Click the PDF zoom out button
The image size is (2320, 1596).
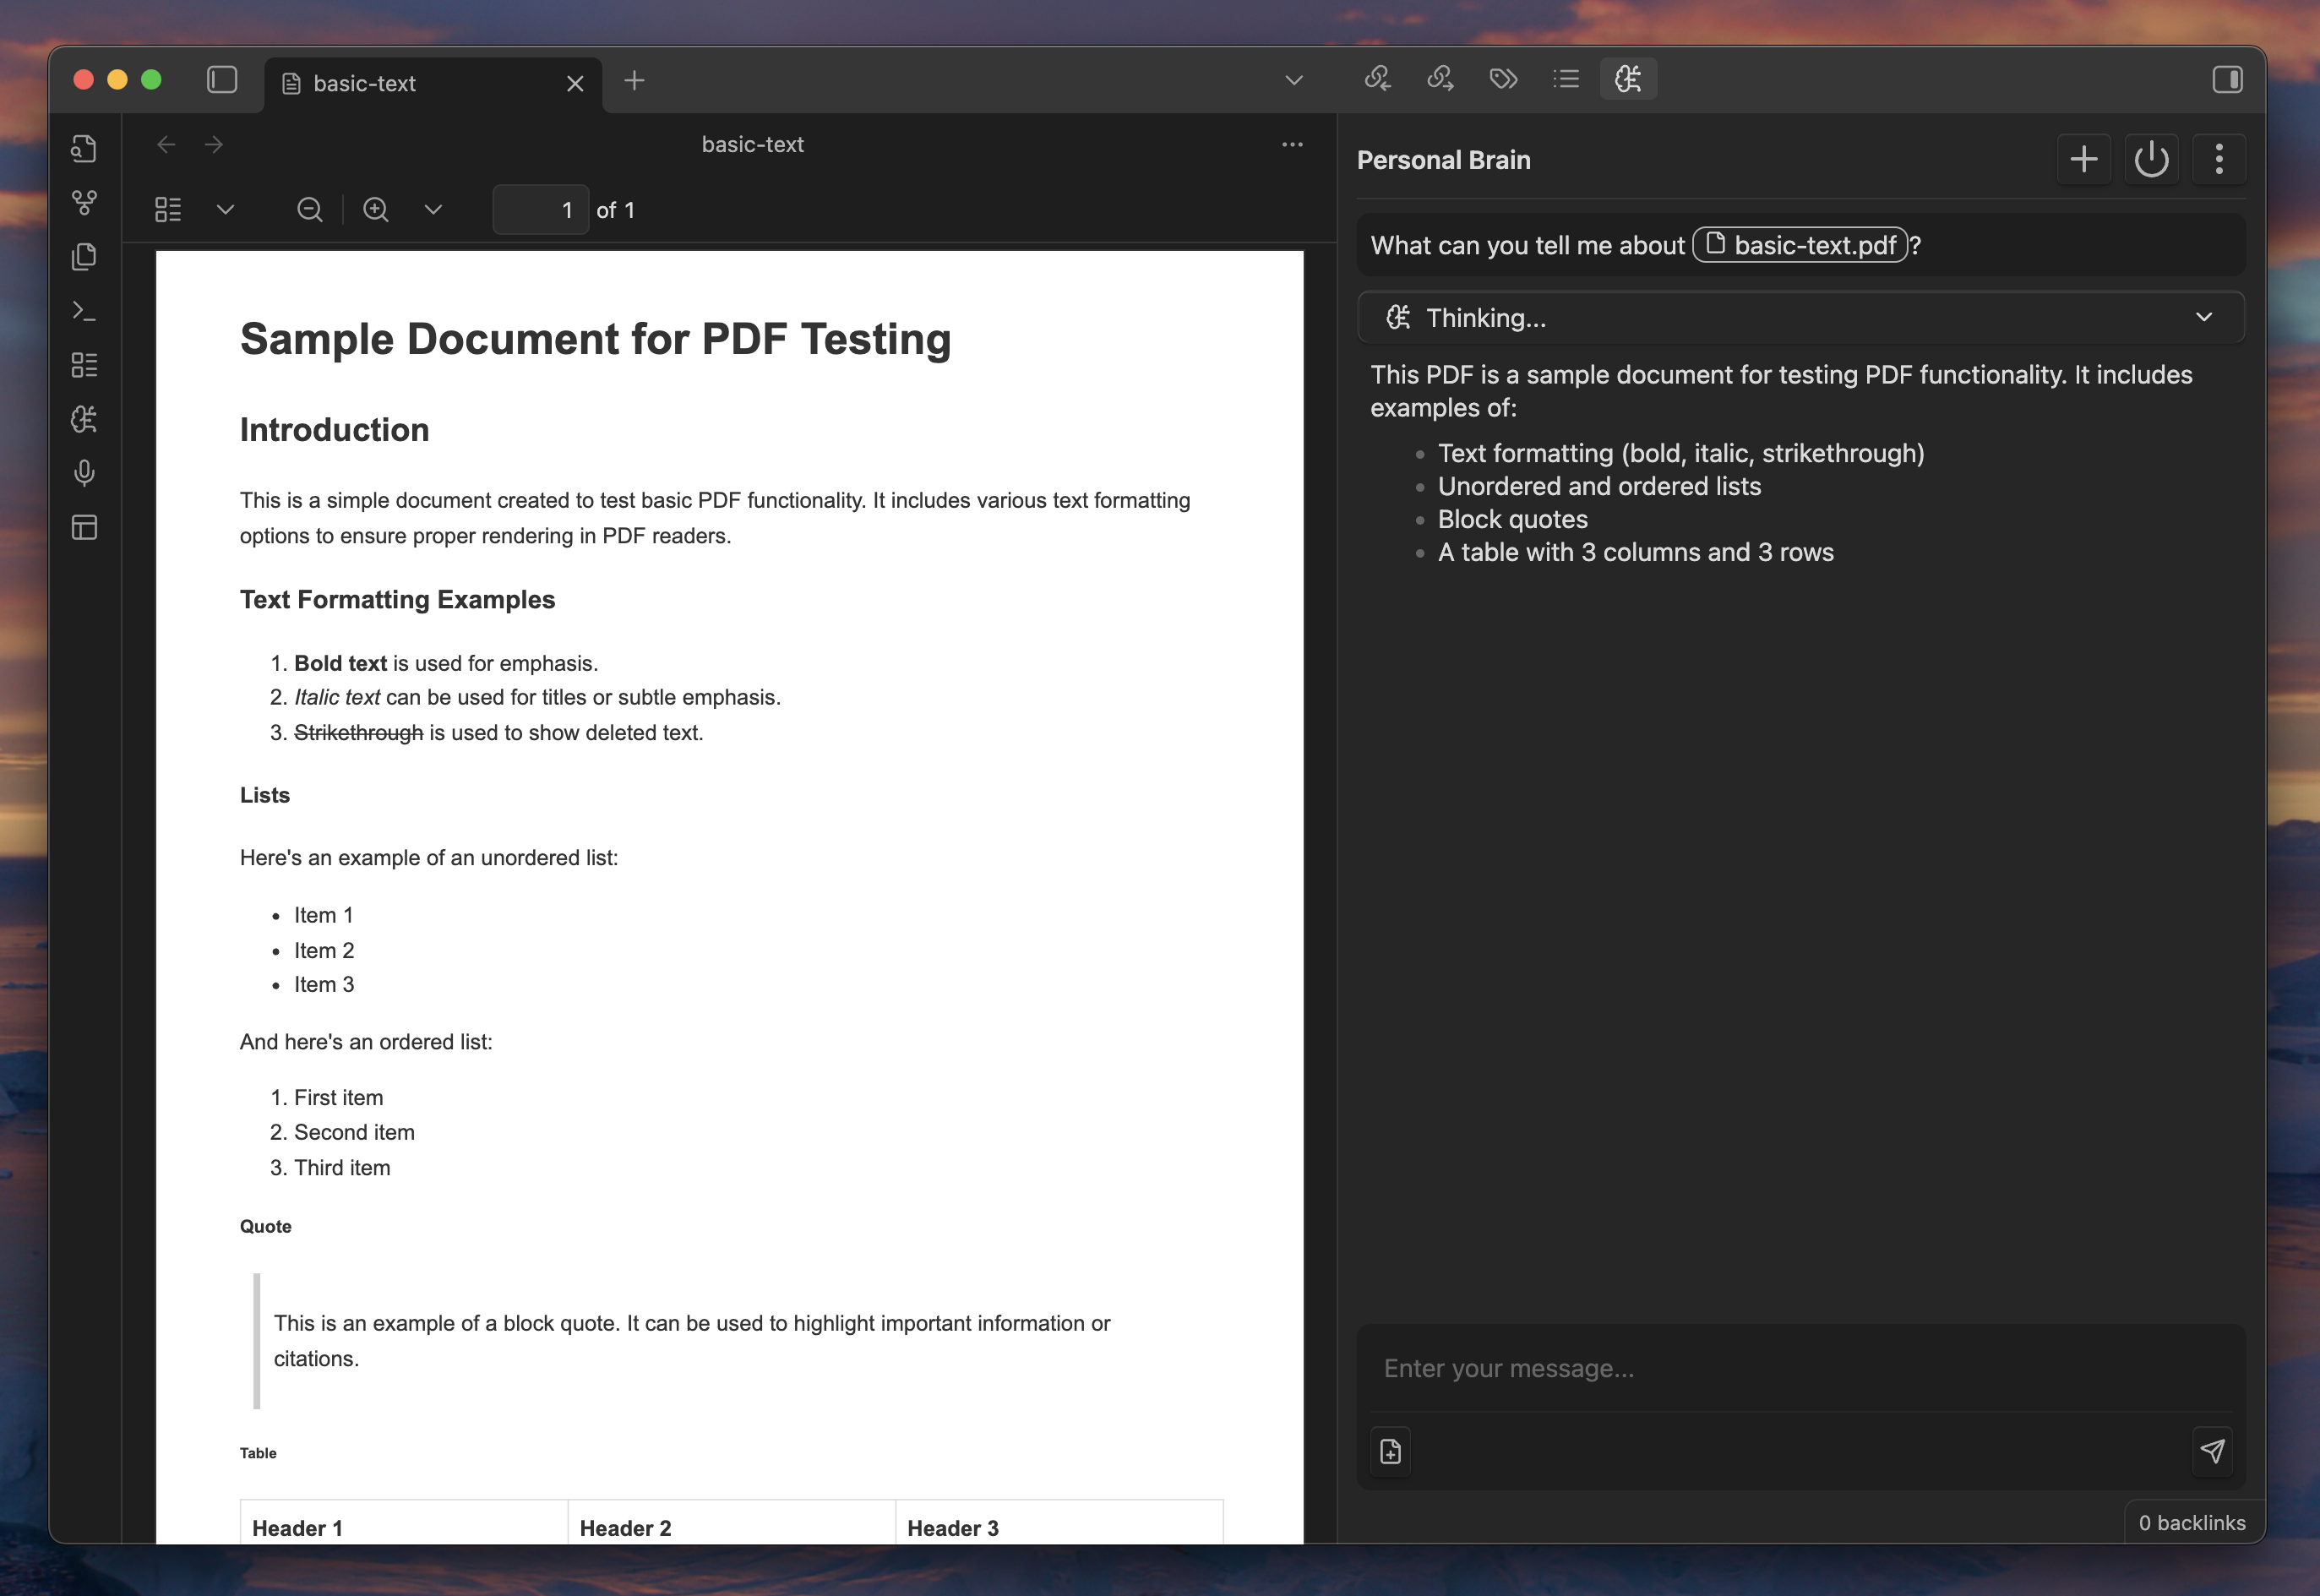coord(310,210)
